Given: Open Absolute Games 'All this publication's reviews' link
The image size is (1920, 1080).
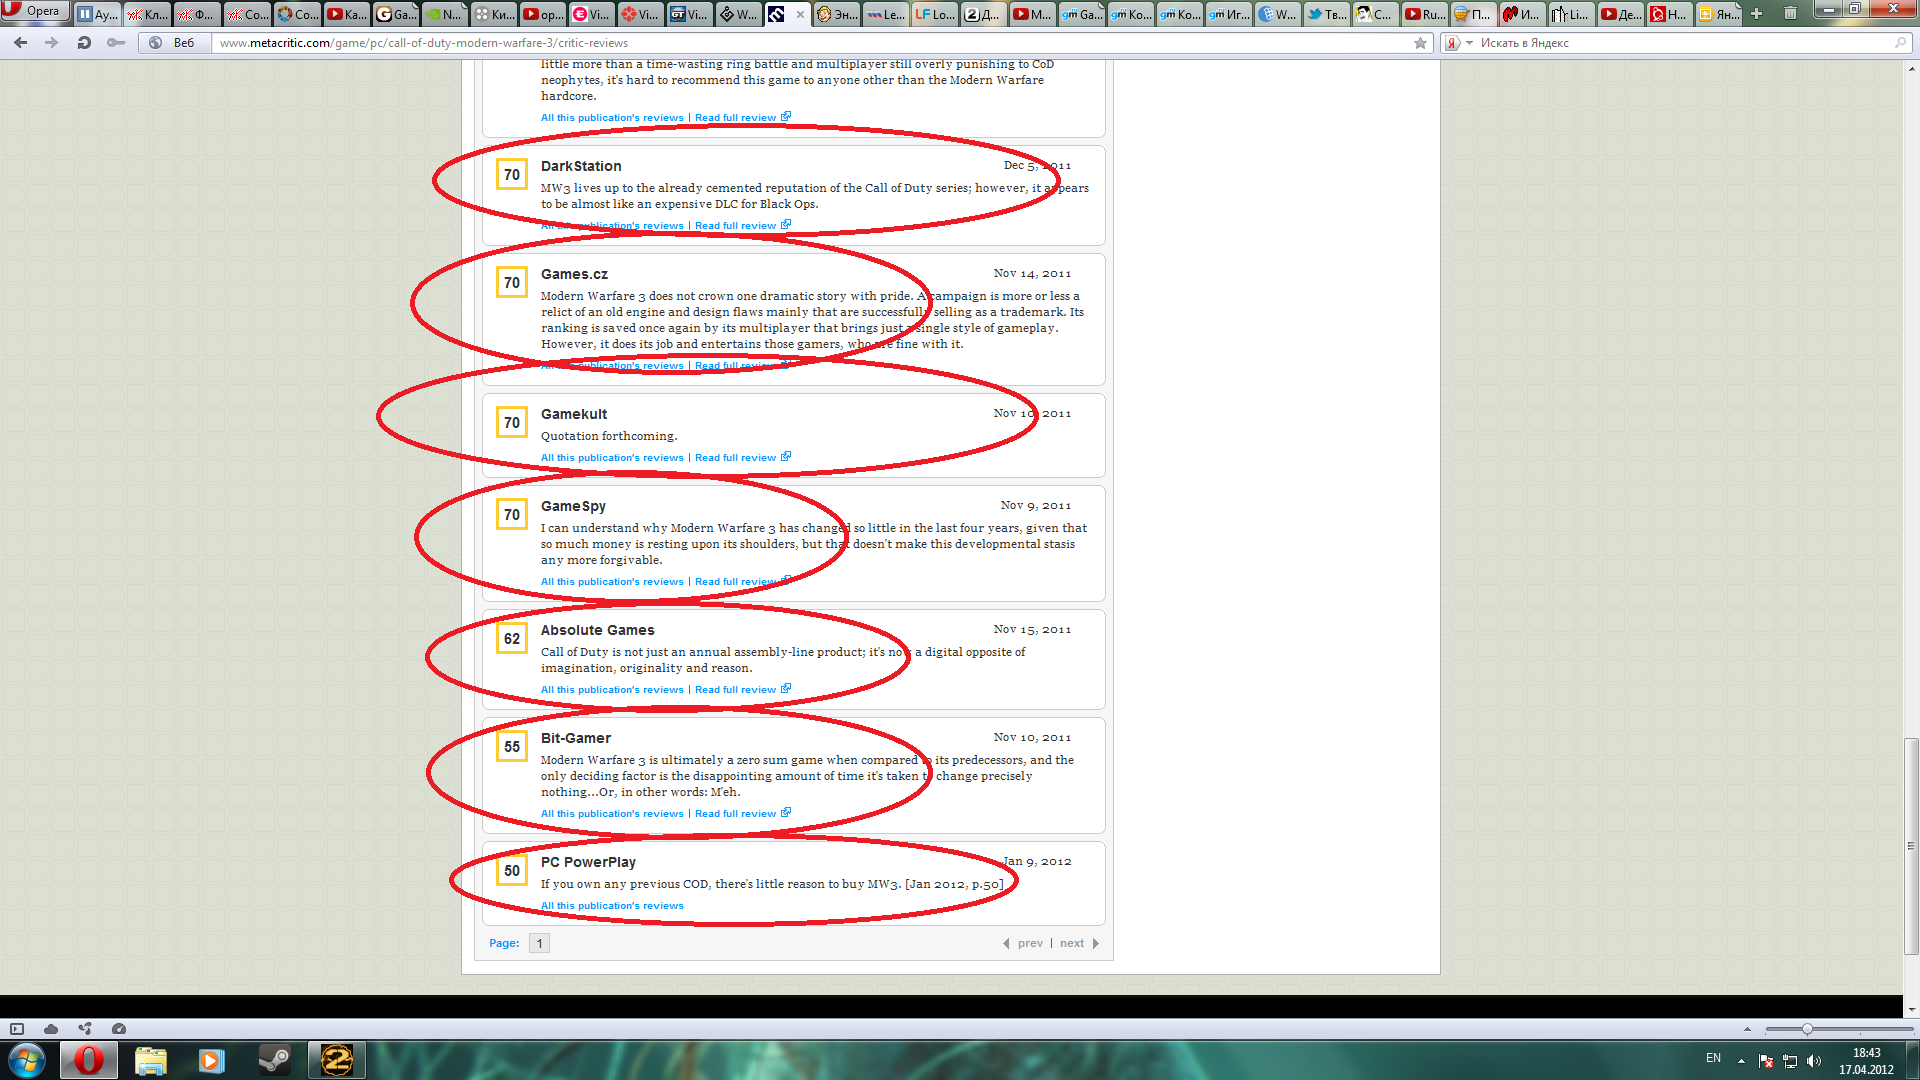Looking at the screenshot, I should pyautogui.click(x=612, y=690).
